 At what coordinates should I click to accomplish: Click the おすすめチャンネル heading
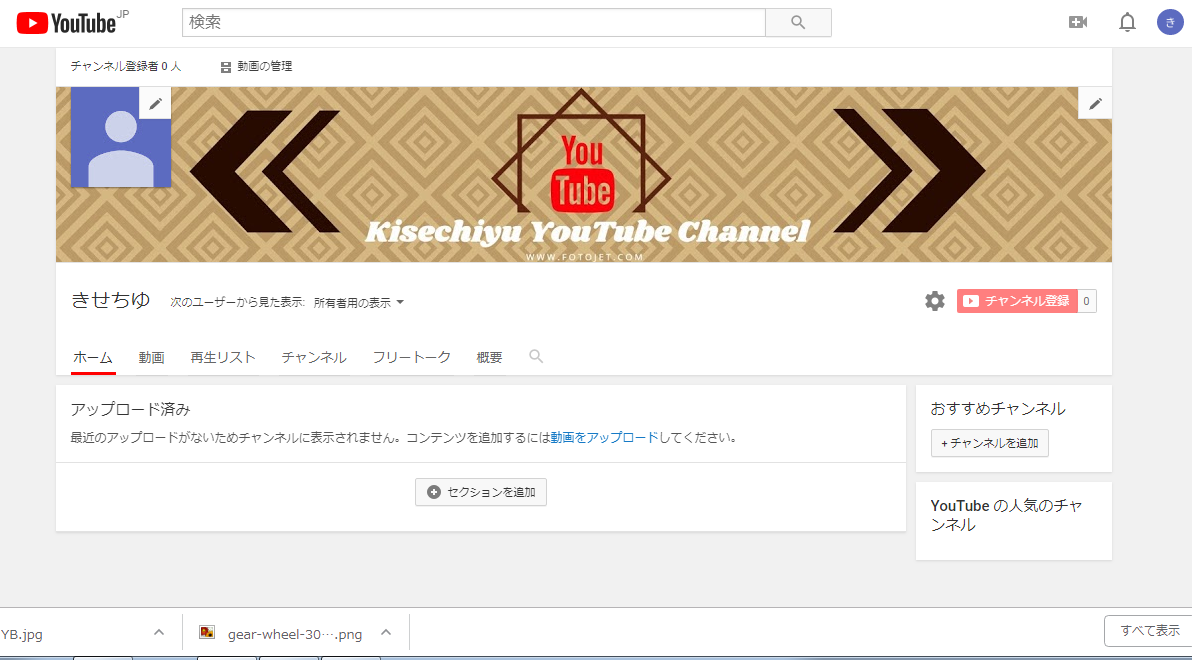[997, 409]
